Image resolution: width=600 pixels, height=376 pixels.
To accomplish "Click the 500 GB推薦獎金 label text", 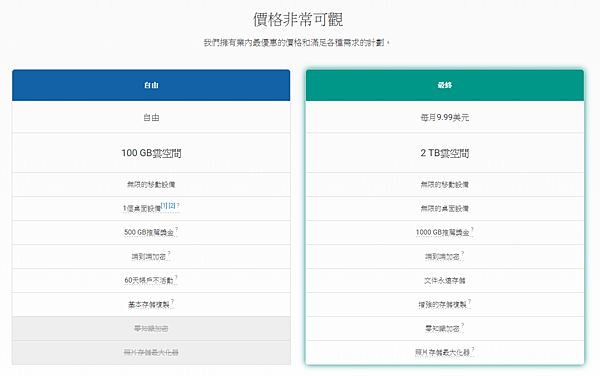I will (x=149, y=233).
